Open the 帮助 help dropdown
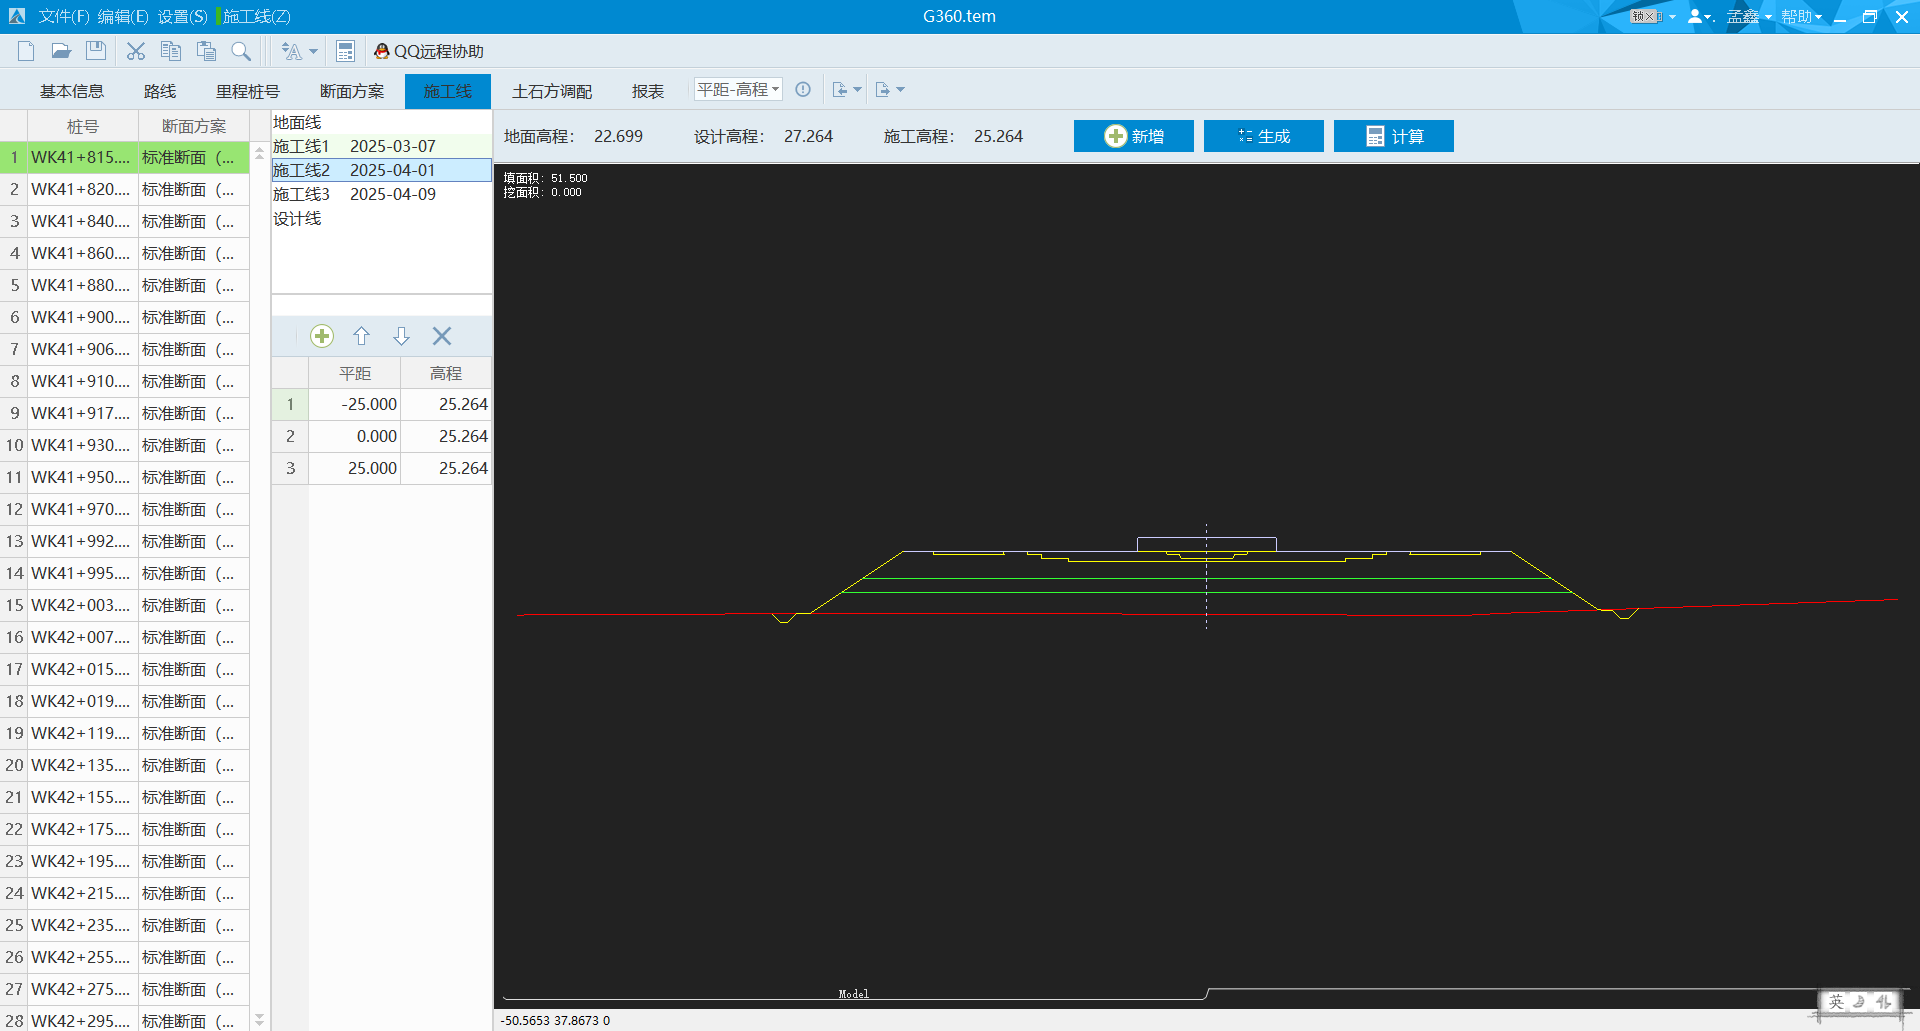Viewport: 1920px width, 1031px height. point(1802,16)
